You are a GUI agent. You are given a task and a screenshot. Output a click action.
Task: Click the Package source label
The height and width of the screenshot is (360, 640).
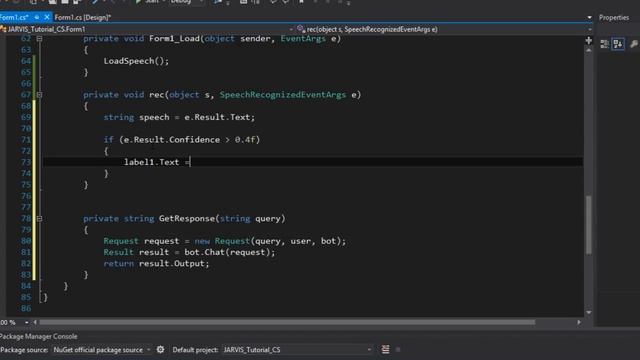[x=24, y=350]
